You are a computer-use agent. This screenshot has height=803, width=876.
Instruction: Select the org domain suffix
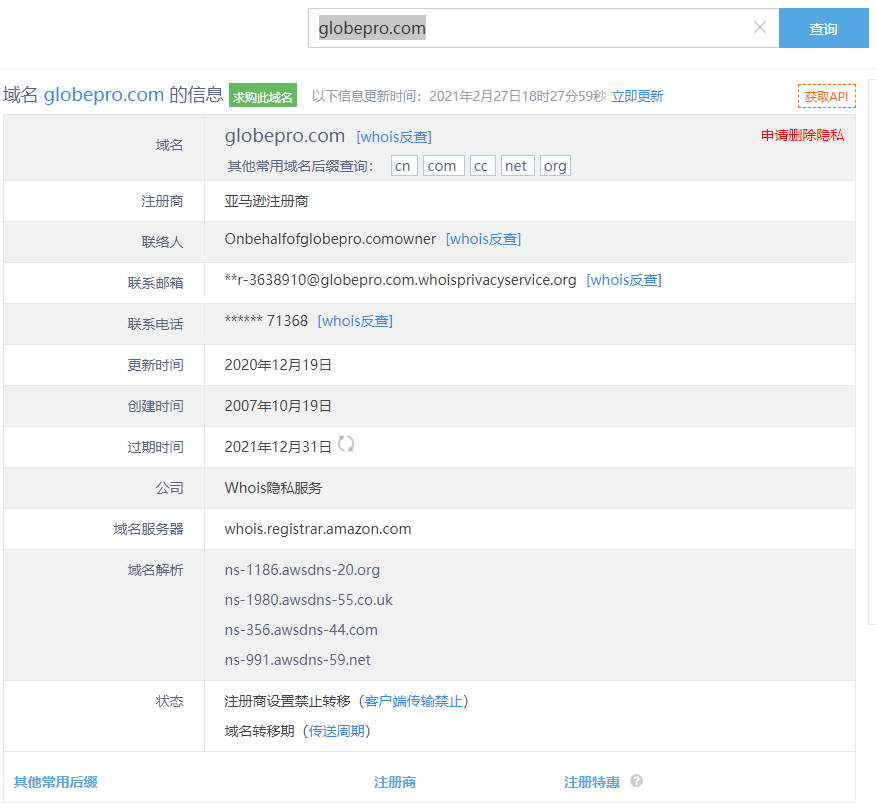[555, 166]
